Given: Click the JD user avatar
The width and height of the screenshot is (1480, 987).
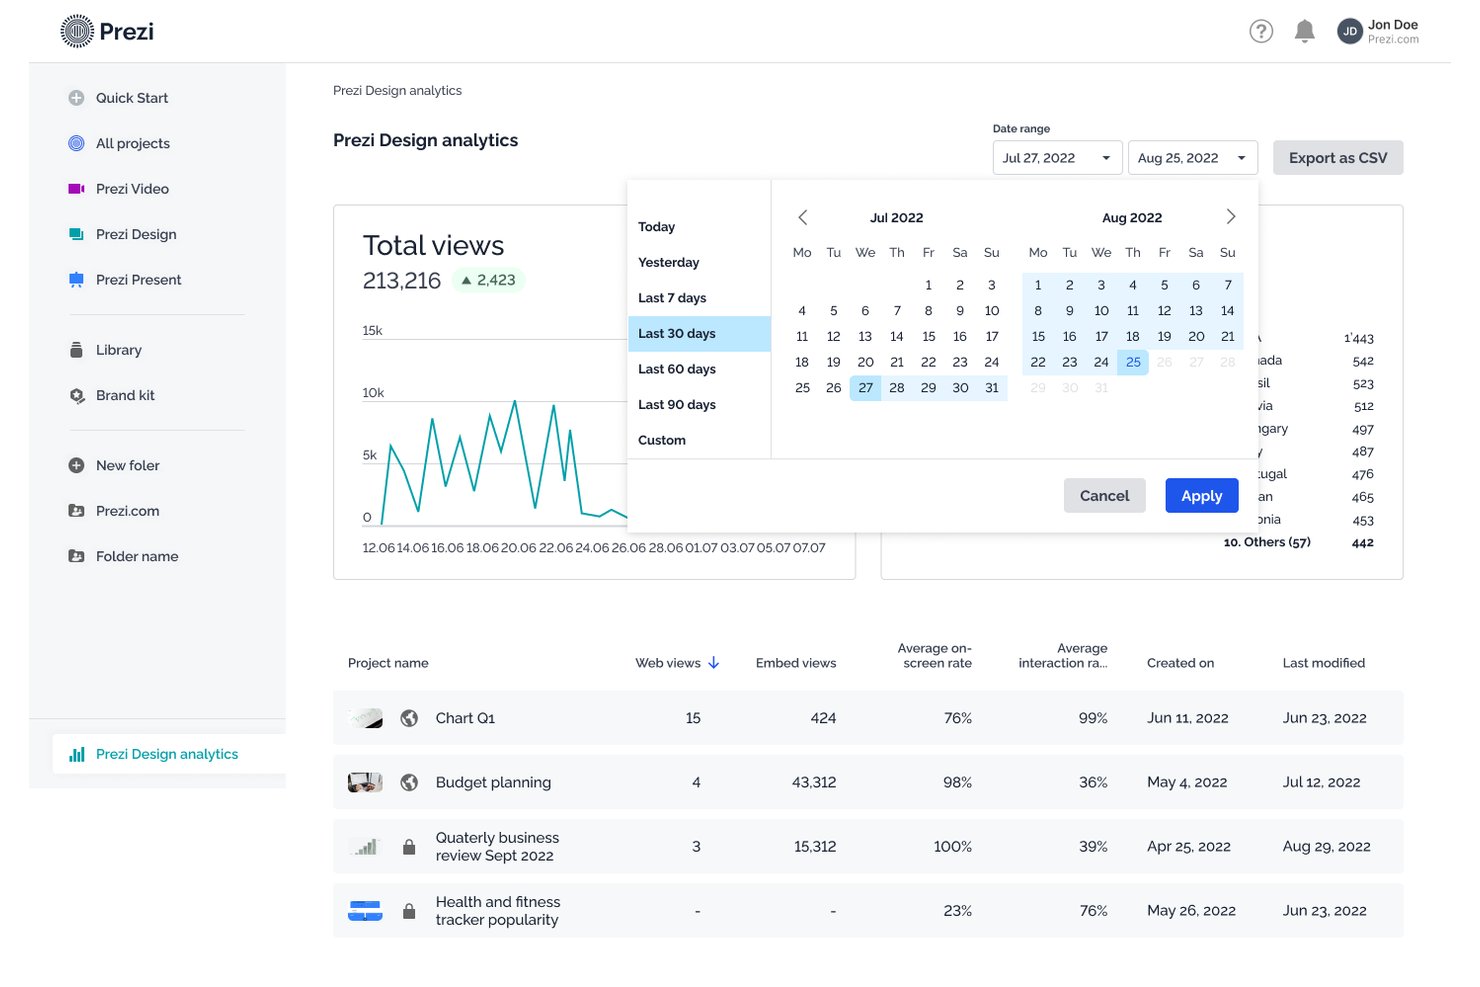Looking at the screenshot, I should point(1350,31).
